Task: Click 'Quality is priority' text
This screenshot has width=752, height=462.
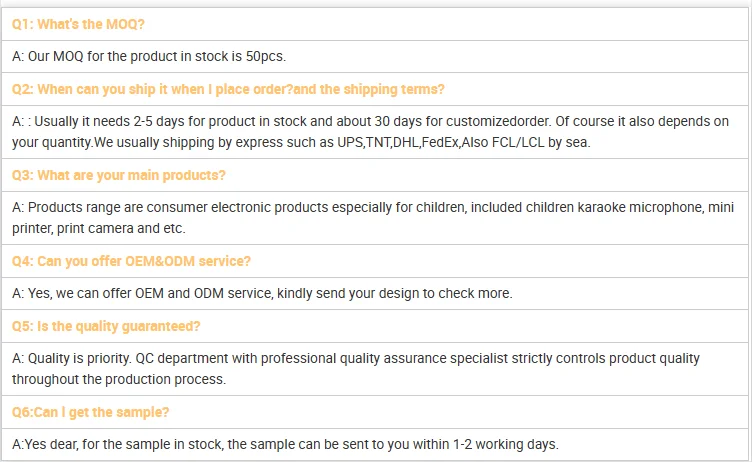Action: [x=72, y=358]
